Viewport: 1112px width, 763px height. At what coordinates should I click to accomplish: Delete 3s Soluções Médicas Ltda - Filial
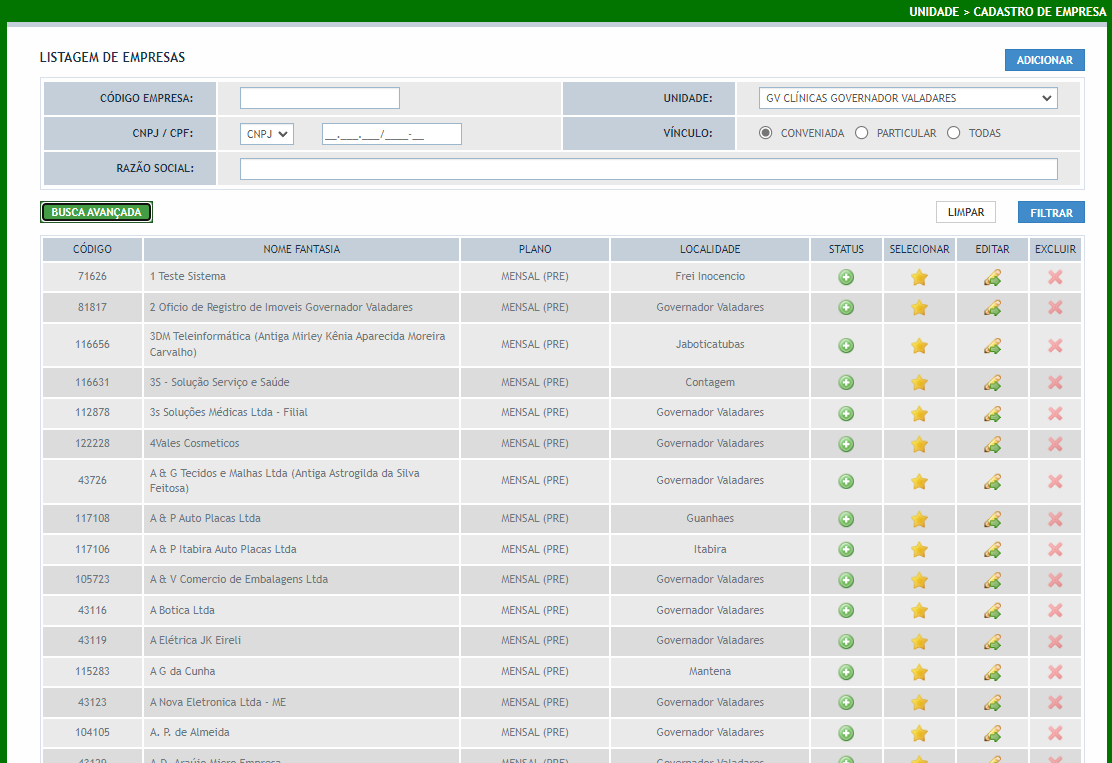point(1055,413)
